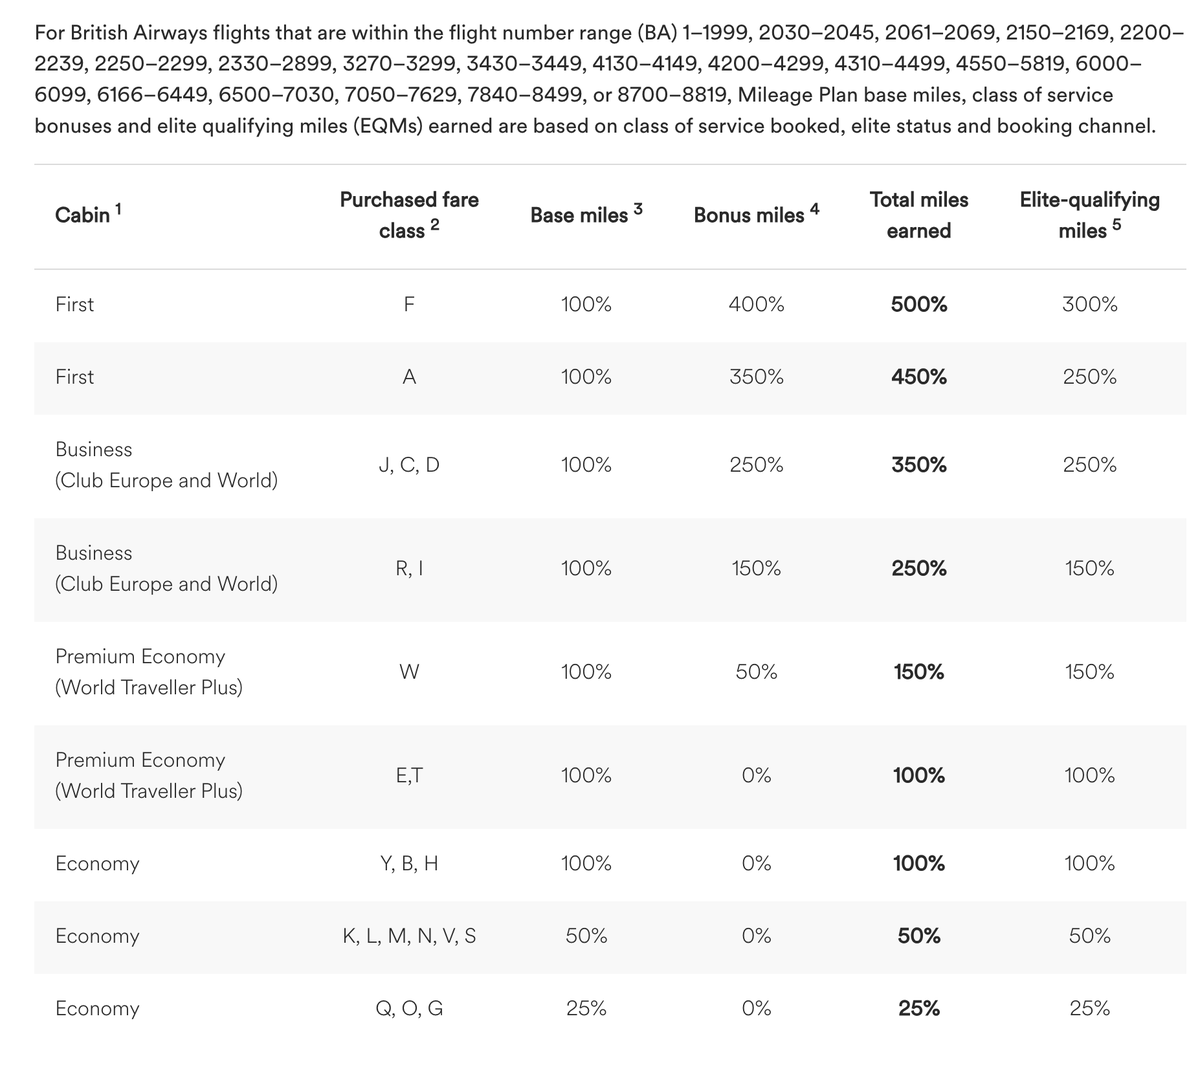Open footnote 4 next to Bonus miles

click(815, 209)
